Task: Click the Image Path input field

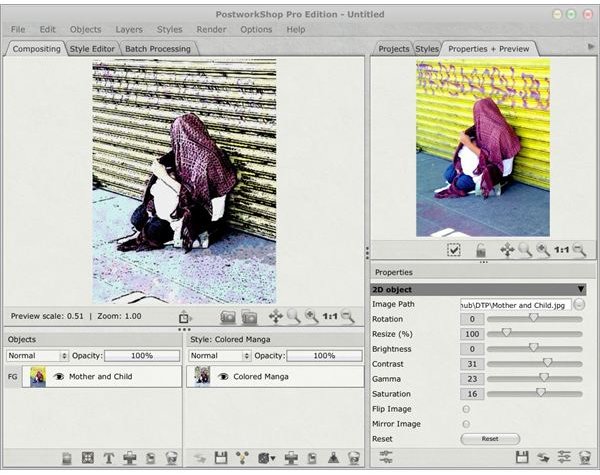Action: coord(516,305)
